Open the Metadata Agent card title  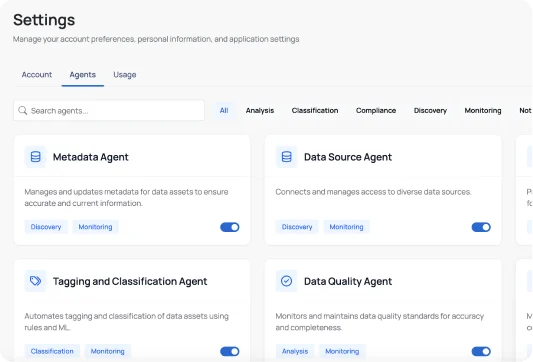(x=91, y=157)
